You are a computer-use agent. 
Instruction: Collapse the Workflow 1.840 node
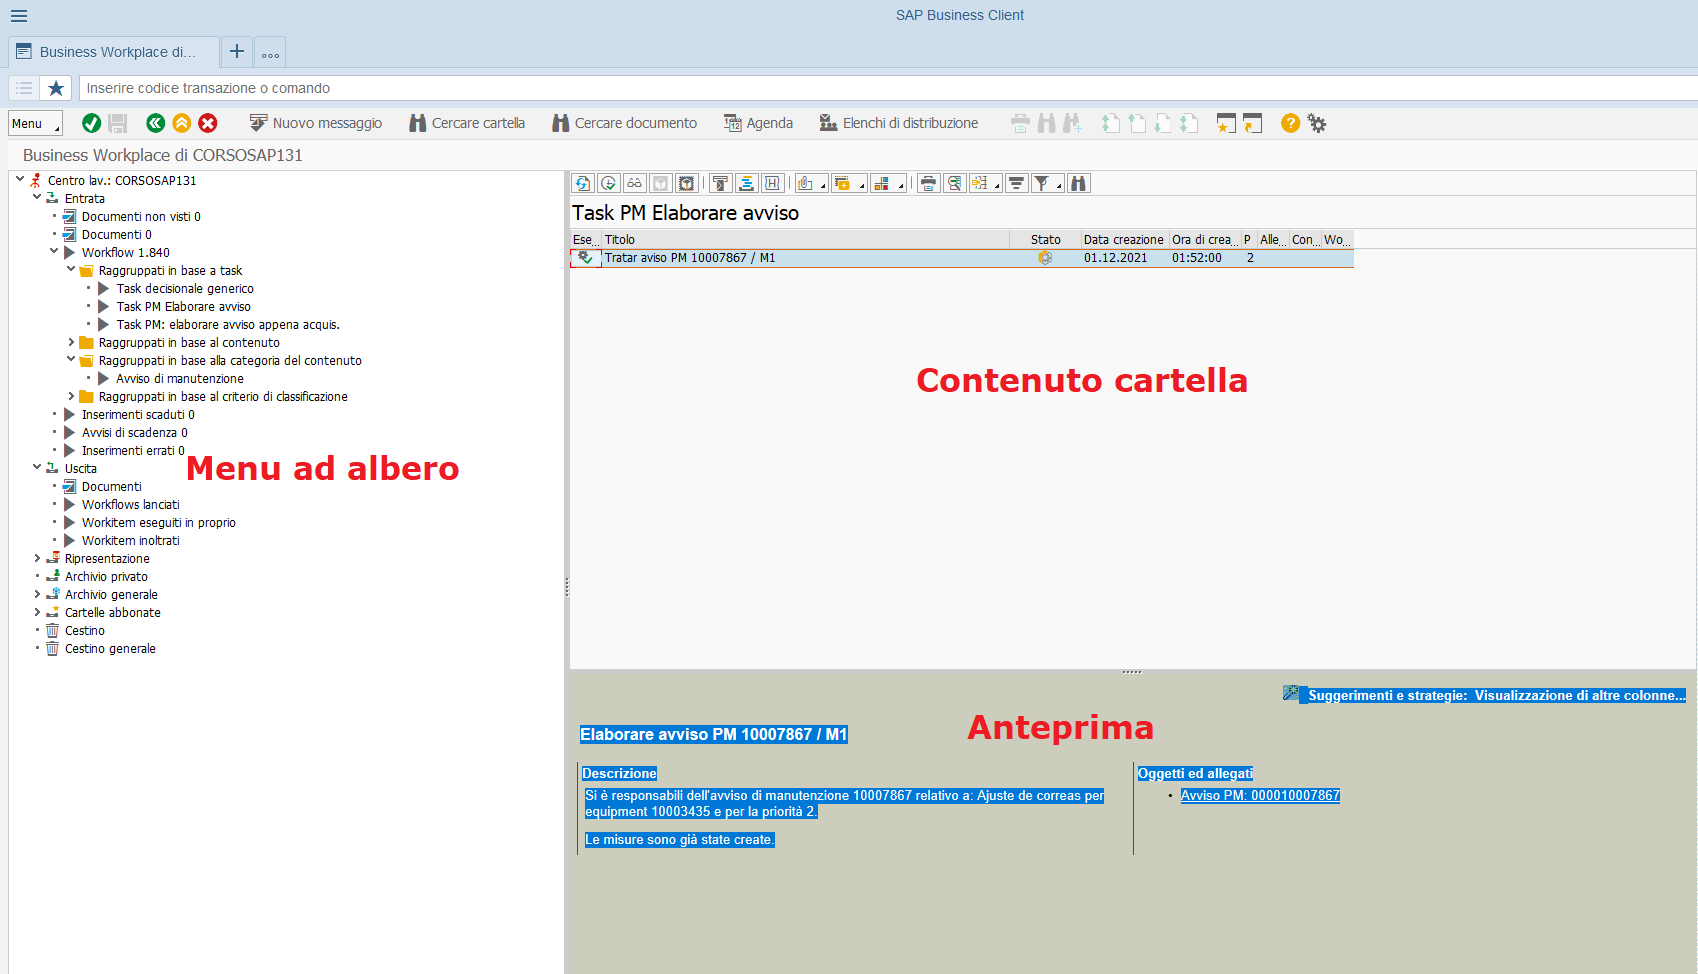pos(54,251)
